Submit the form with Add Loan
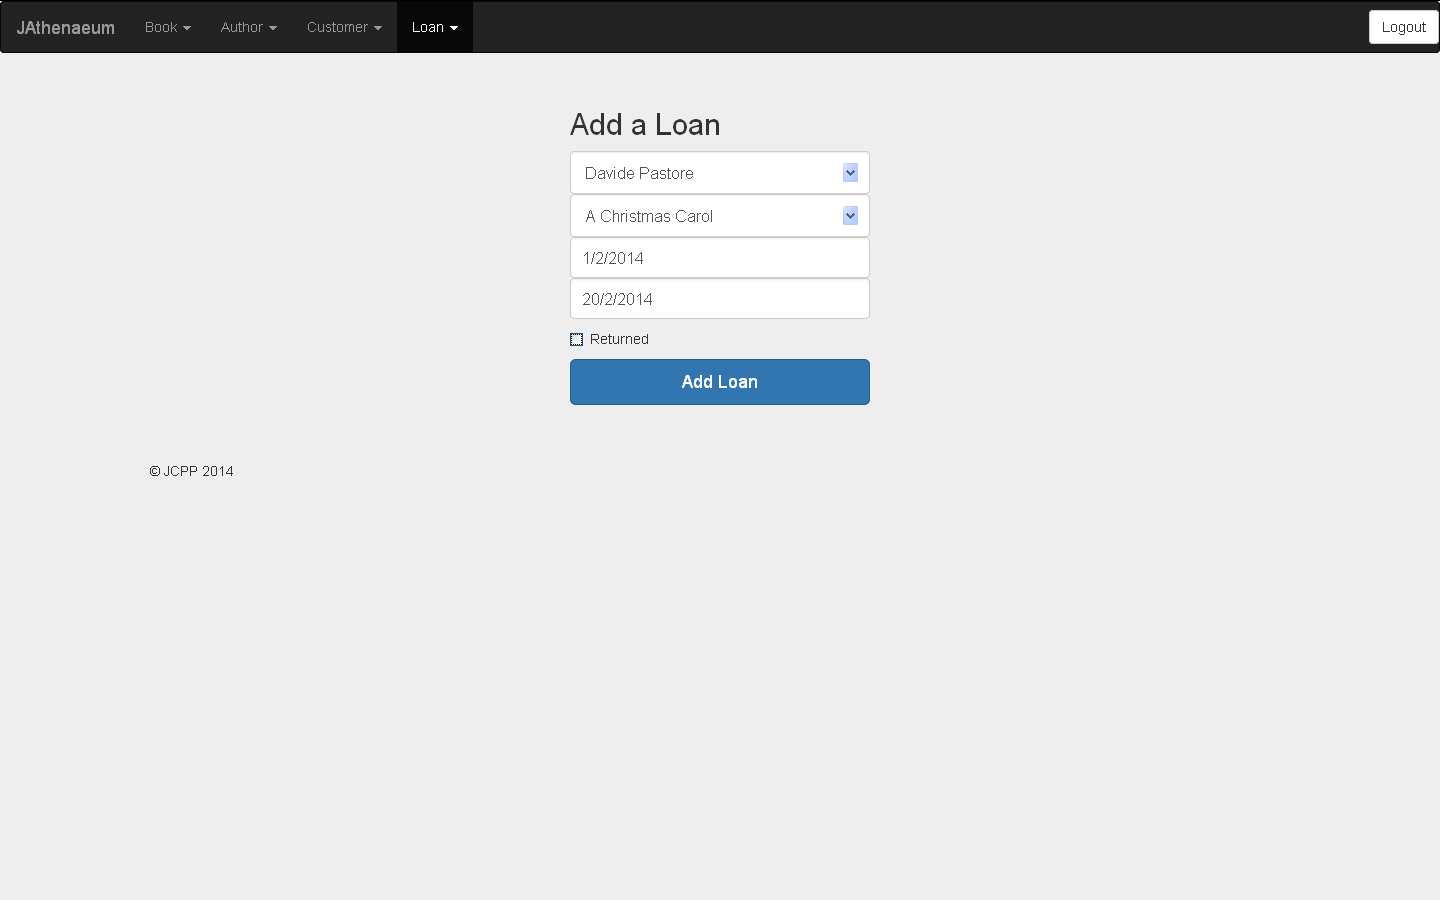 pyautogui.click(x=720, y=382)
